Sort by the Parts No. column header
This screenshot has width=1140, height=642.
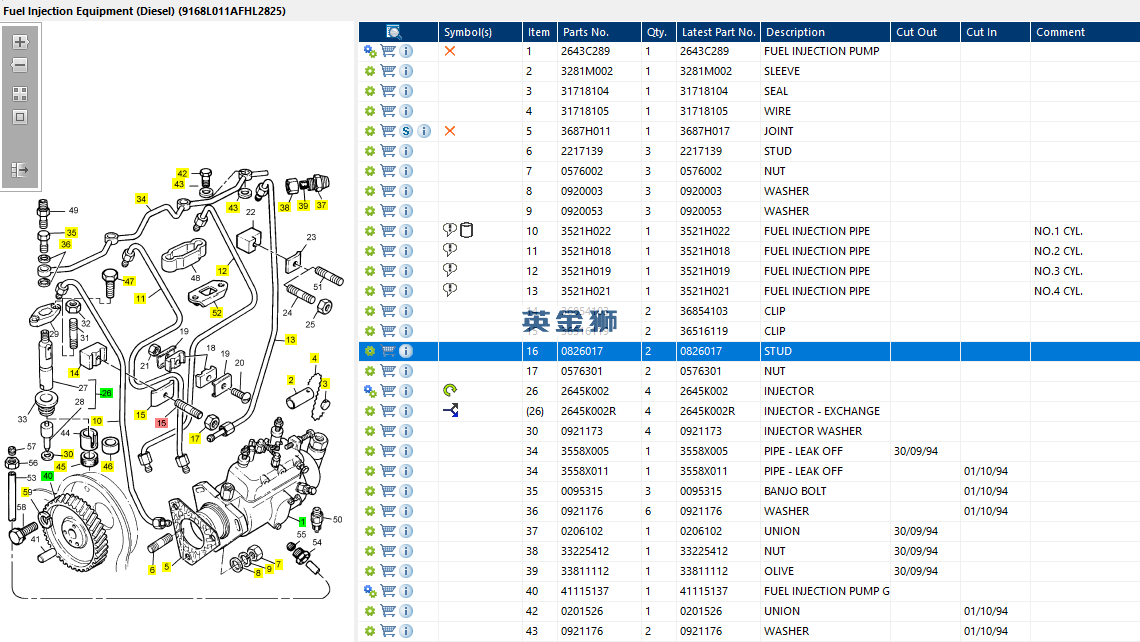pos(585,32)
